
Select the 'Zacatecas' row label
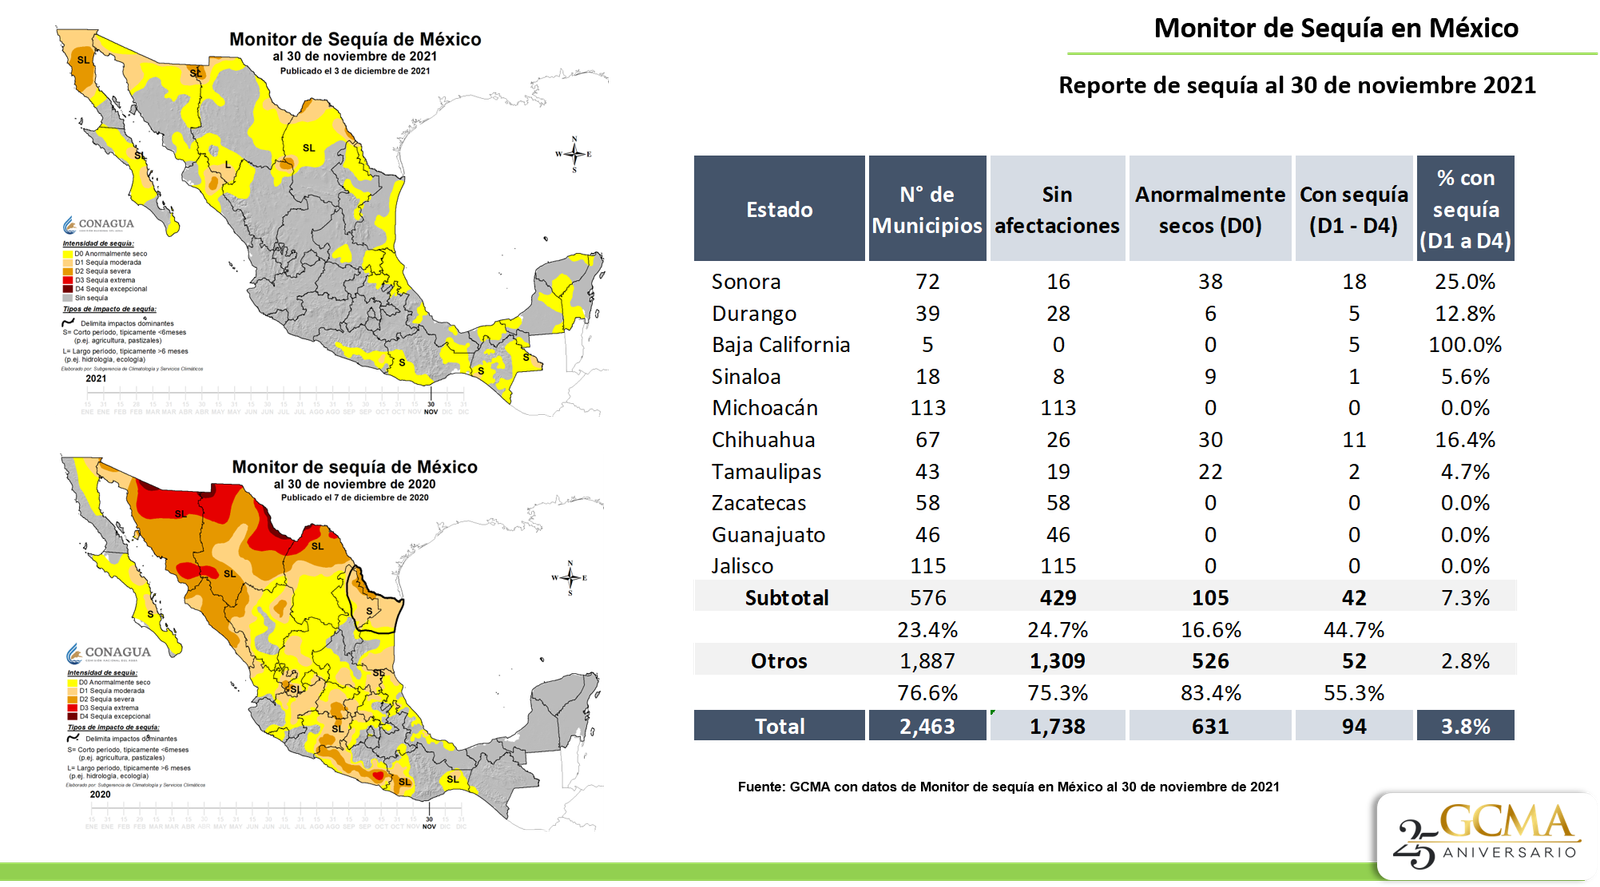759,503
